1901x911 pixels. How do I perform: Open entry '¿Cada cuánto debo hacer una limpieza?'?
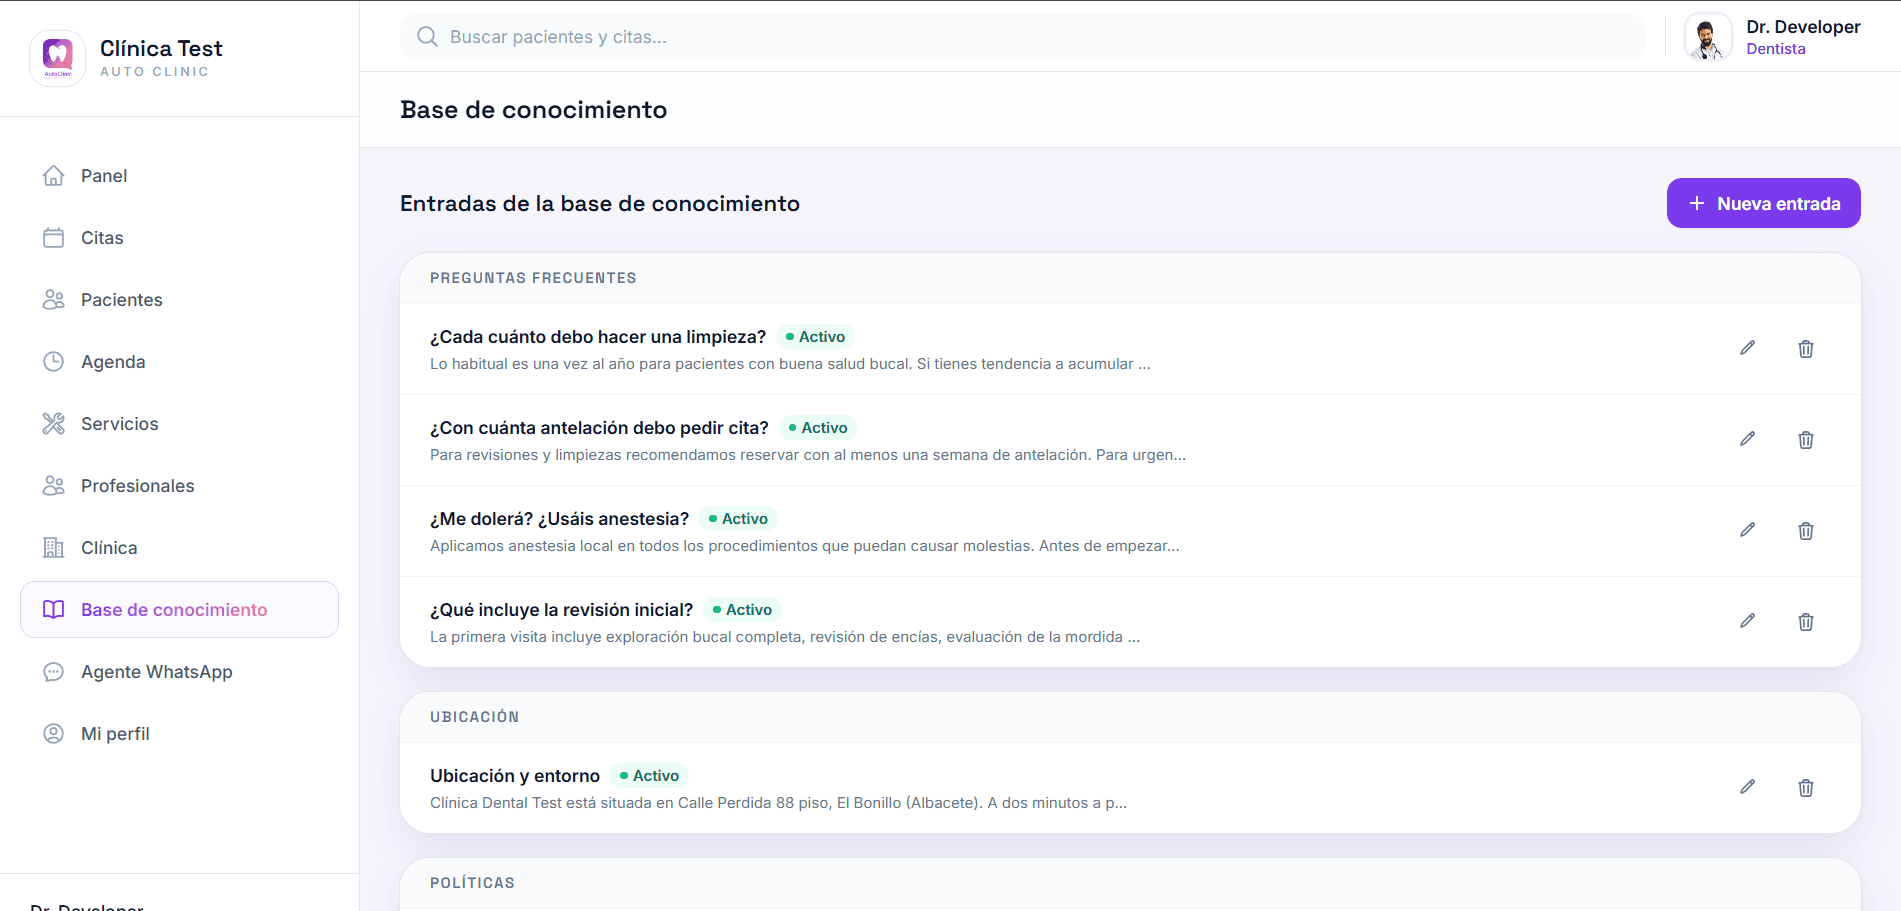coord(598,337)
